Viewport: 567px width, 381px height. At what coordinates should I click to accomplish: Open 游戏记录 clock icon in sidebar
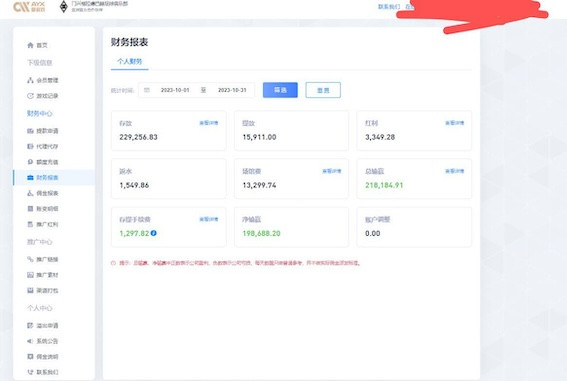click(30, 96)
